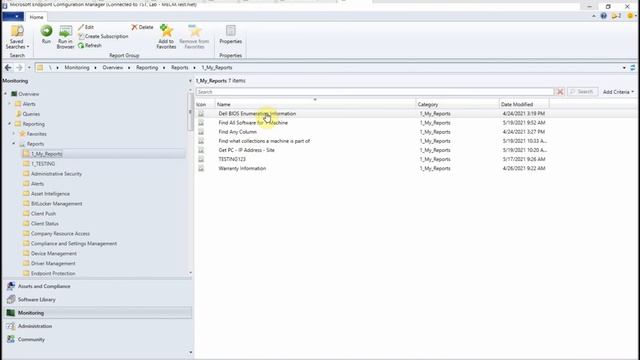Image resolution: width=640 pixels, height=360 pixels.
Task: Collapse the ribbon with the up arrow
Action: tap(593, 16)
